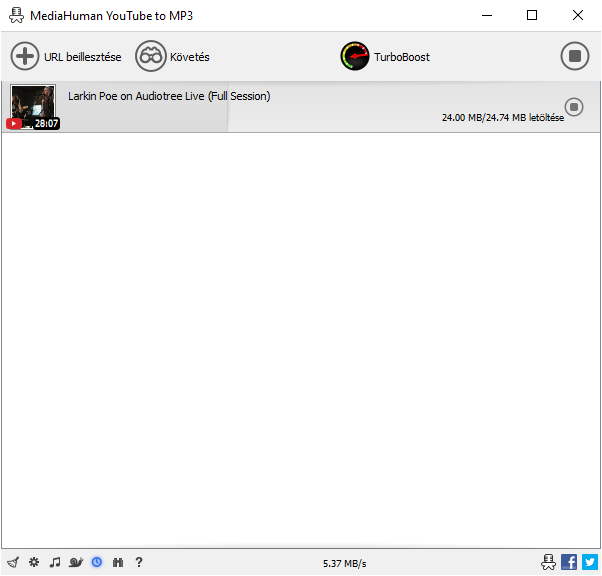Click the music note iTunes icon
The image size is (602, 576).
pyautogui.click(x=55, y=563)
